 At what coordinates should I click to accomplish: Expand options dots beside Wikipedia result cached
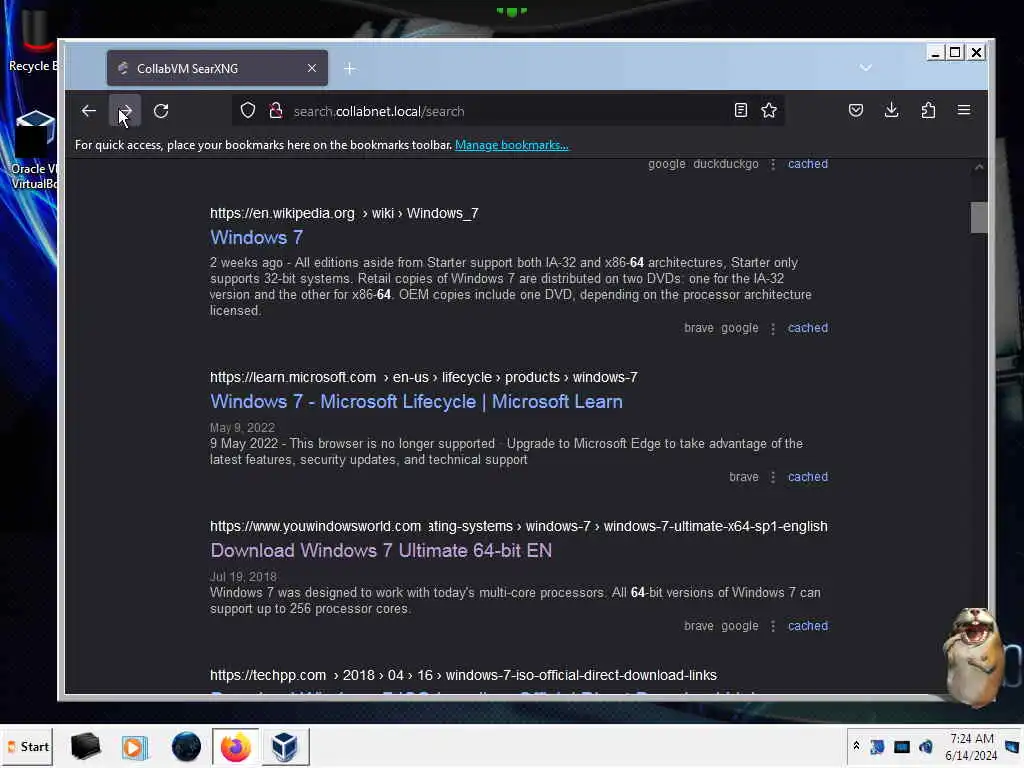pos(773,328)
